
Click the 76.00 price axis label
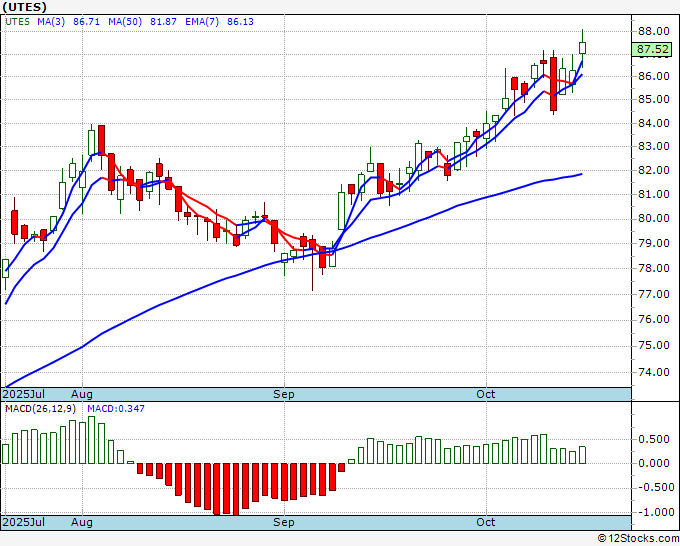(x=654, y=320)
